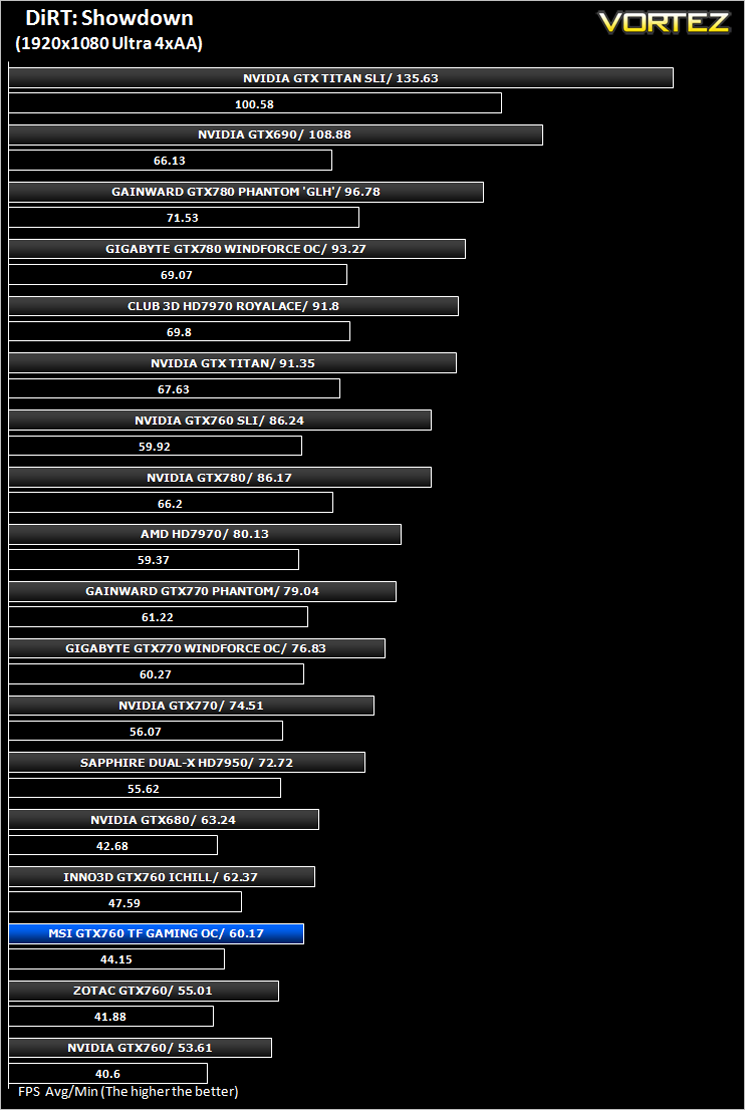745x1110 pixels.
Task: Click the AMD HD7970 80.13 bar
Action: pos(205,534)
